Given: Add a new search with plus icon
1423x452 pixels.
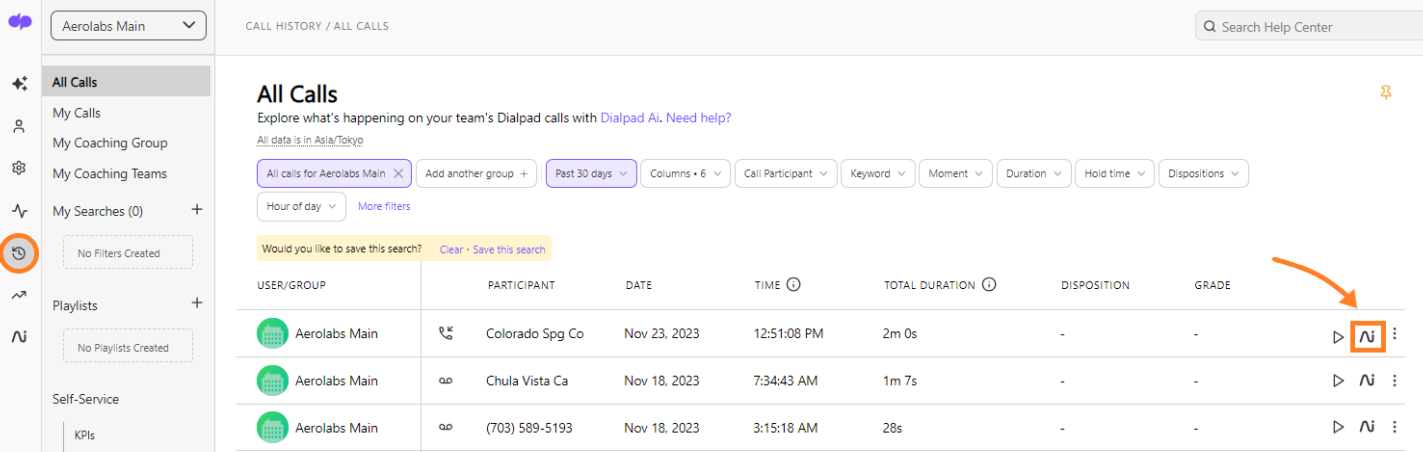Looking at the screenshot, I should coord(197,210).
